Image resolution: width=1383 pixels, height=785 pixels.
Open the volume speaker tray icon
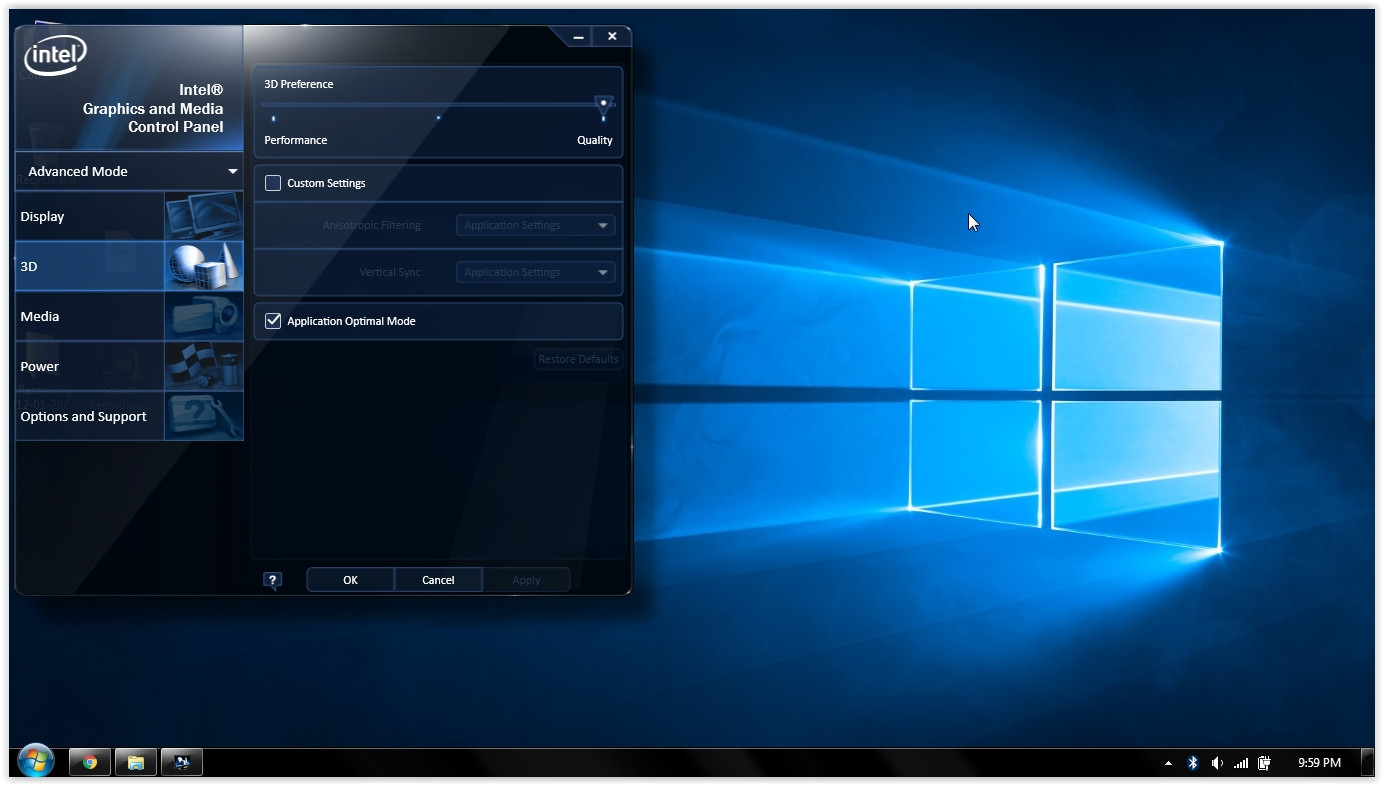pyautogui.click(x=1217, y=763)
